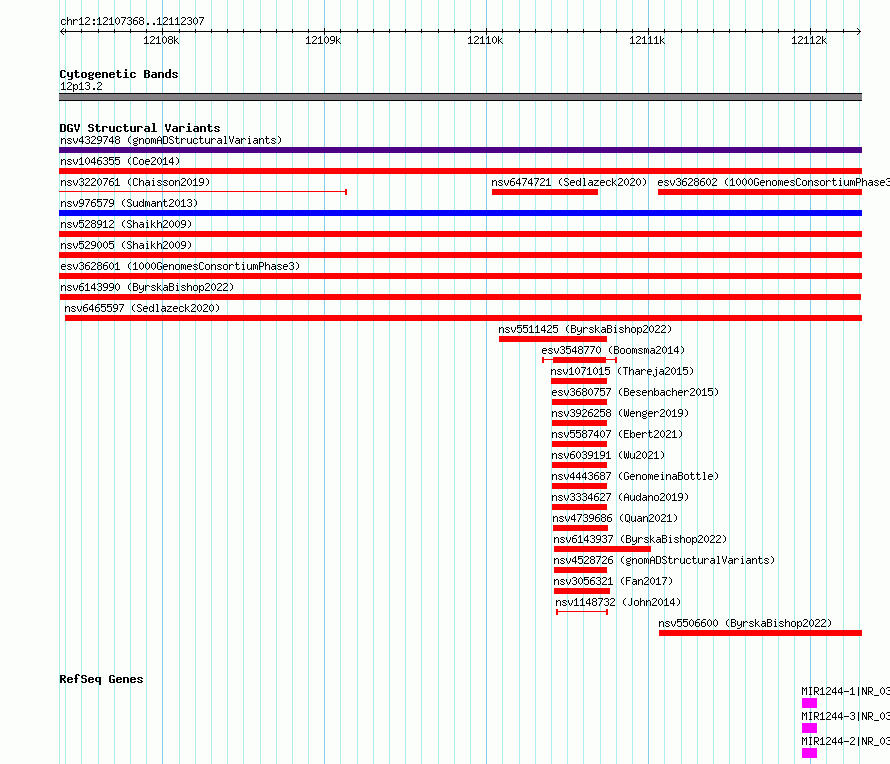Open nsv6039191 (Wu2021) label
The width and height of the screenshot is (890, 764).
[608, 455]
